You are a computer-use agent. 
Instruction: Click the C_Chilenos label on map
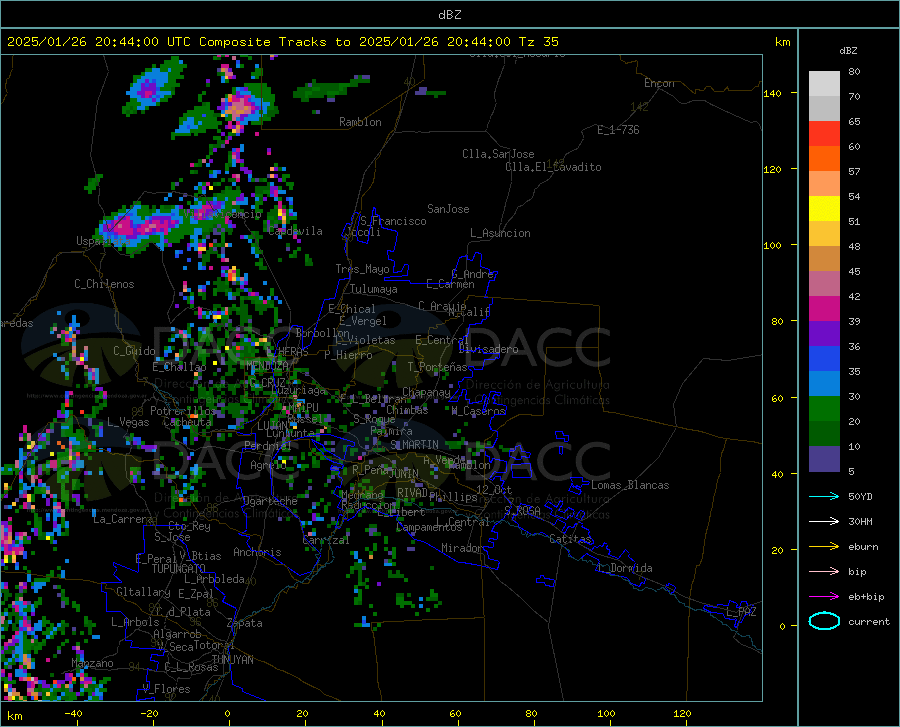104,284
